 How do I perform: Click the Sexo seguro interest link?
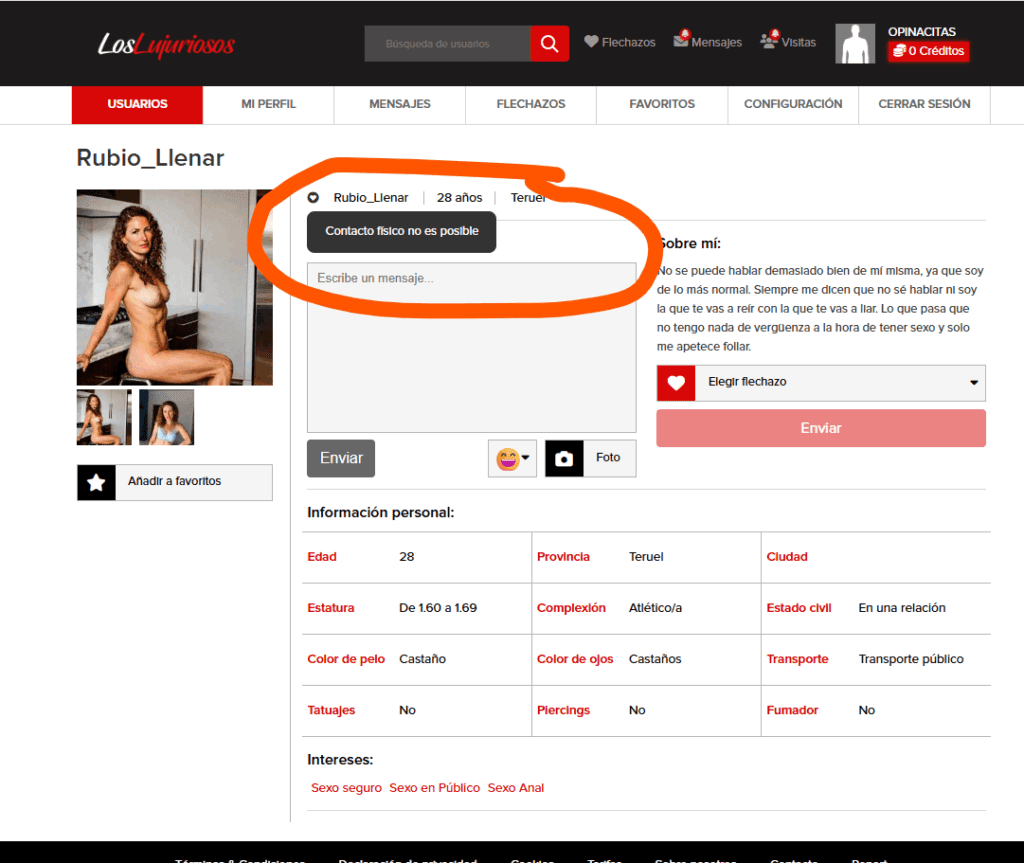click(346, 788)
